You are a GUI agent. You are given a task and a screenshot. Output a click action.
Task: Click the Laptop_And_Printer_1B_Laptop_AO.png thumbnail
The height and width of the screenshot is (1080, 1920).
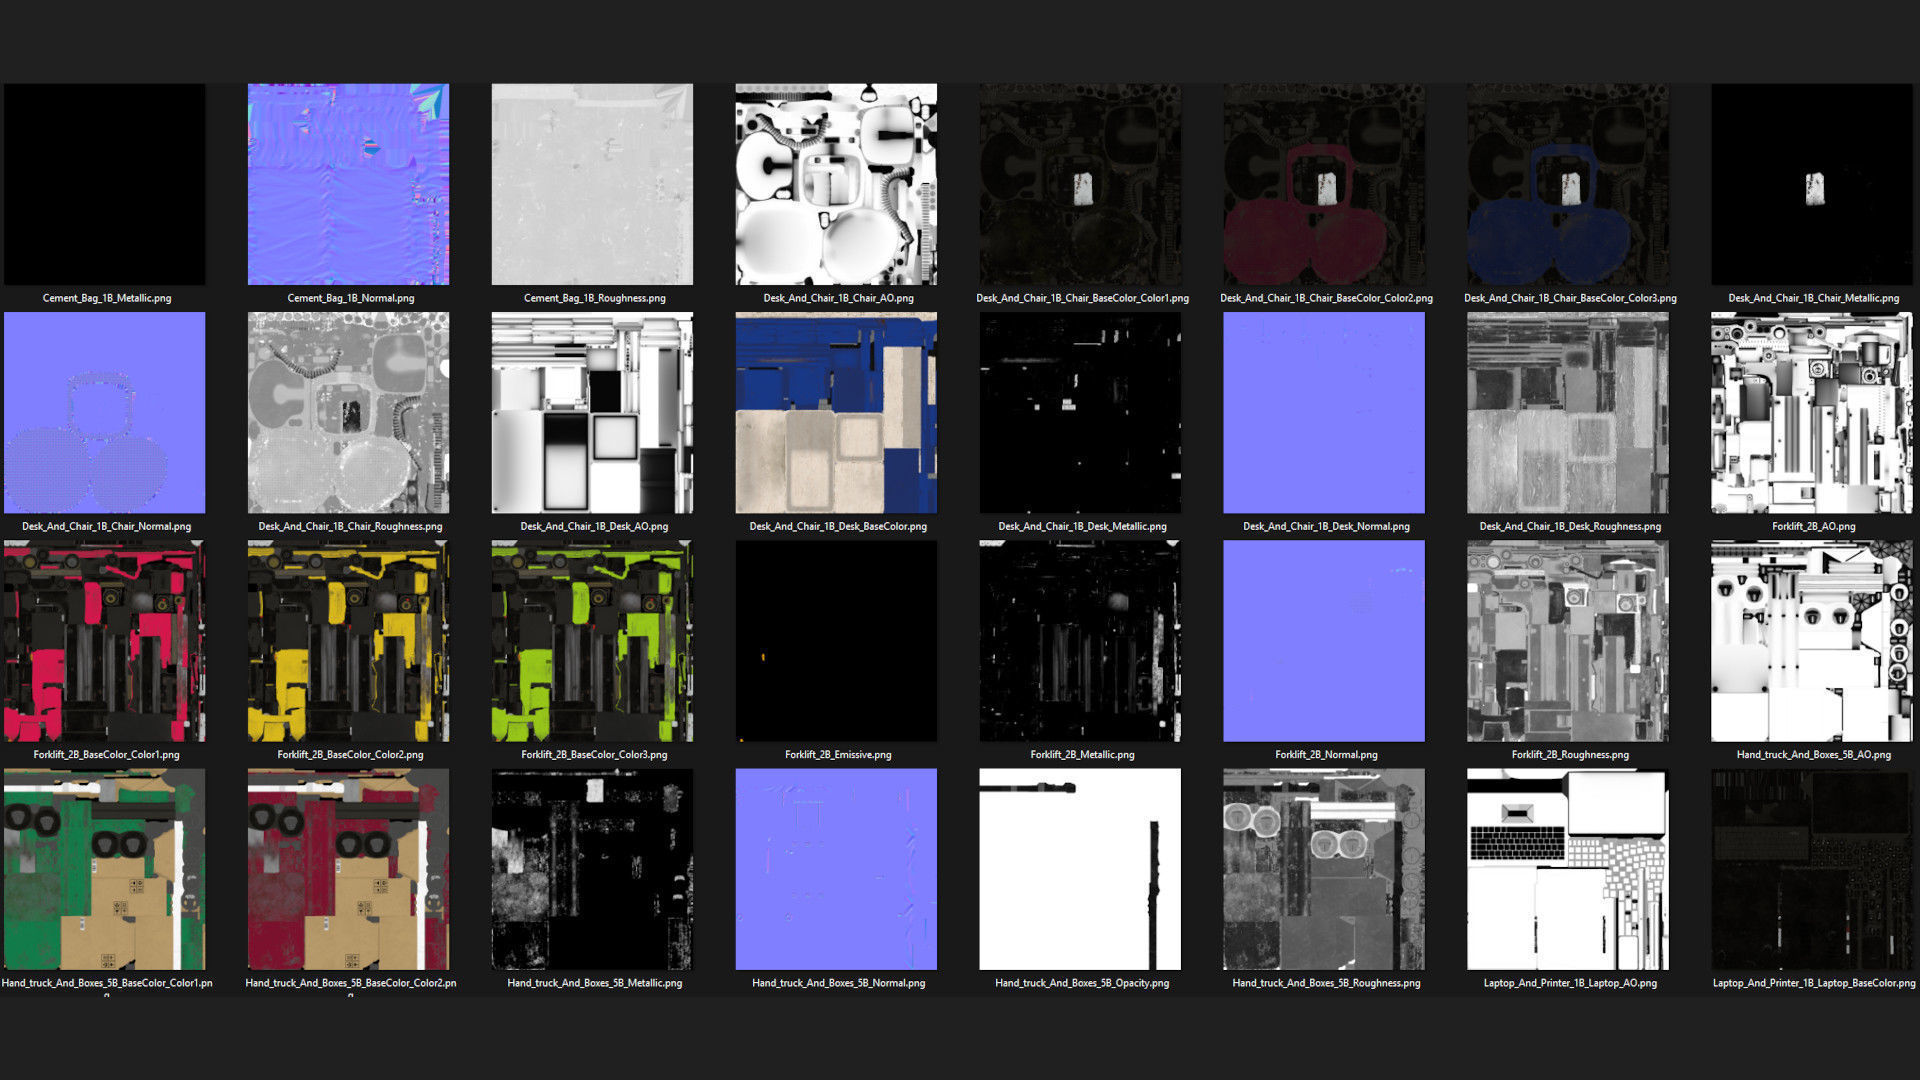1568,869
